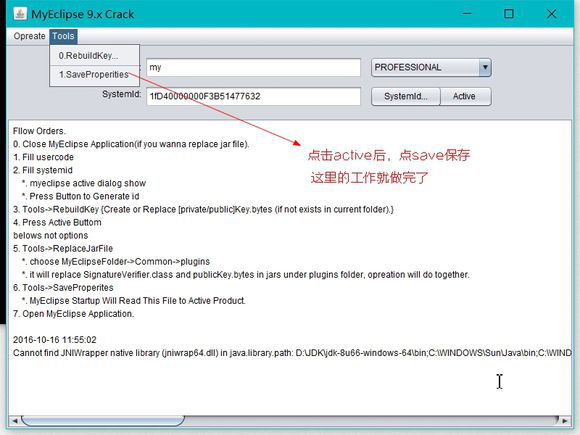This screenshot has height=435, width=580.
Task: Open the PROFESSIONAL combo box
Action: click(x=431, y=67)
